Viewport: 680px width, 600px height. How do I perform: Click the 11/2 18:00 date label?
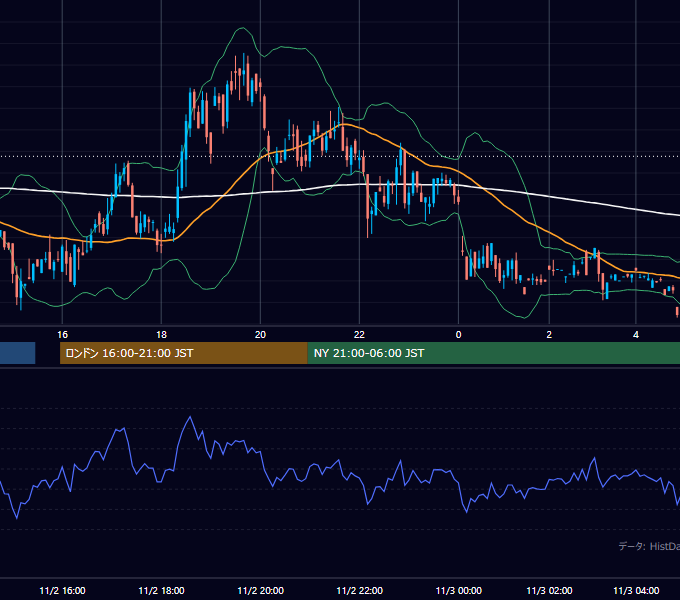click(161, 590)
